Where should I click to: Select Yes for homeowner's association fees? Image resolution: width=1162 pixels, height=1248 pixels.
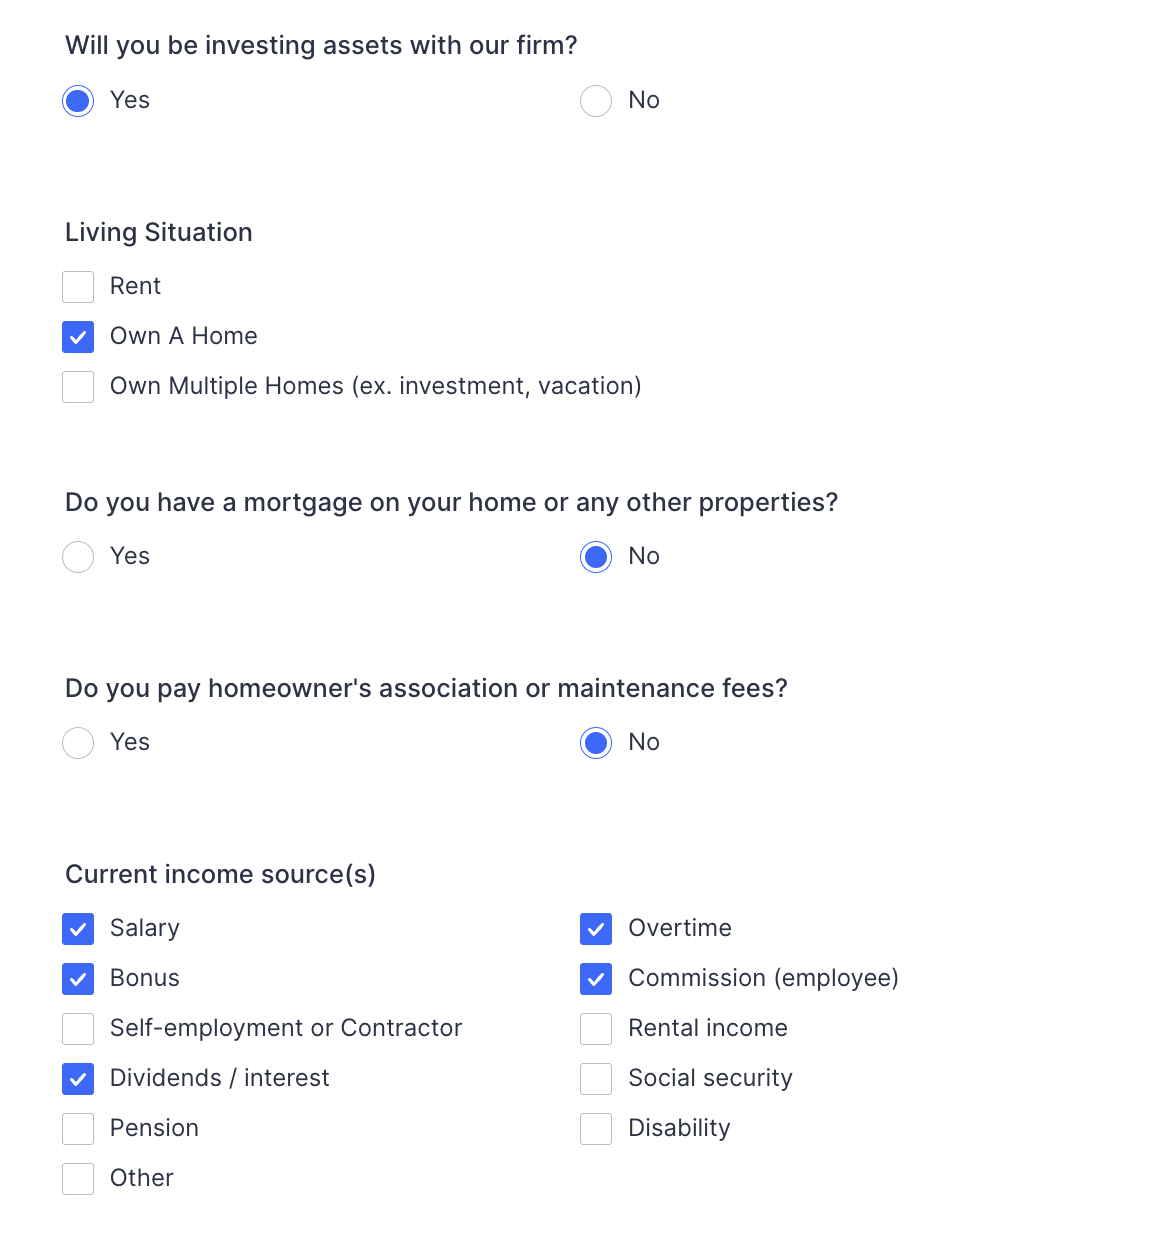point(78,743)
